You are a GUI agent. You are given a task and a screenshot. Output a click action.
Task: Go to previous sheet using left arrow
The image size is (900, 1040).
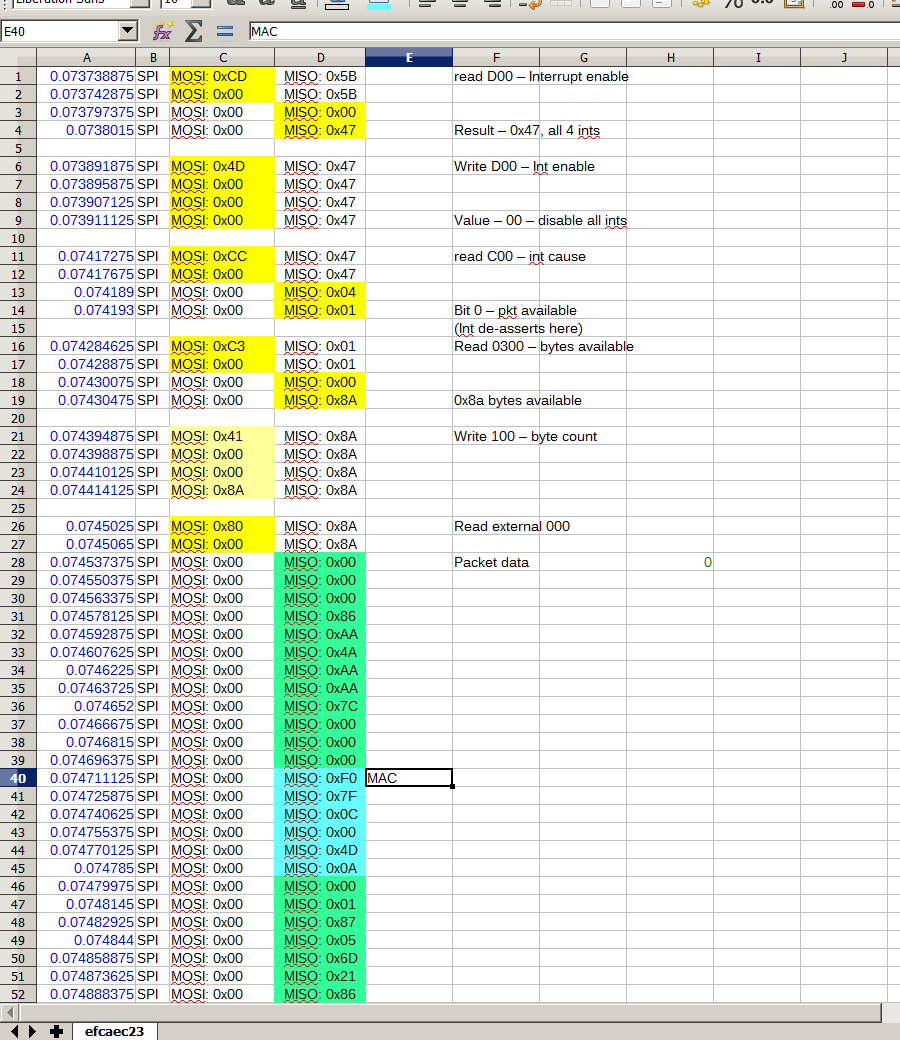click(x=15, y=1031)
